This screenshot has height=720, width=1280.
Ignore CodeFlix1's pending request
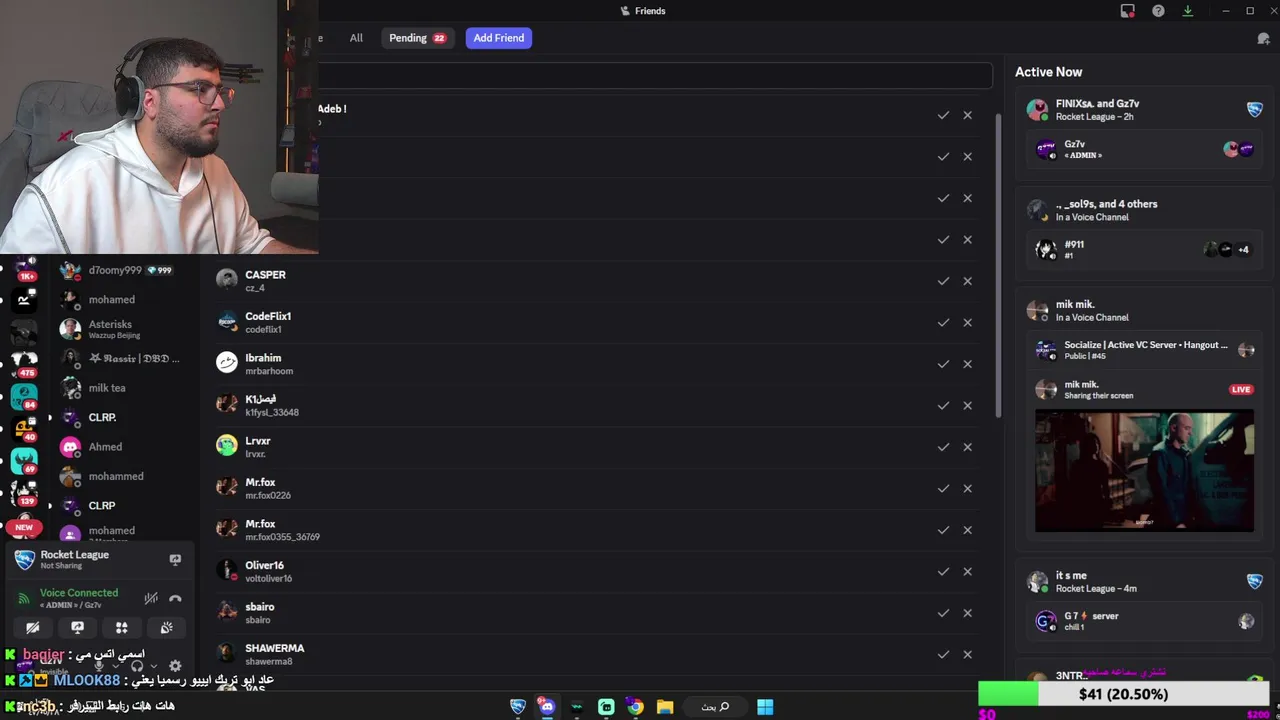tap(967, 323)
